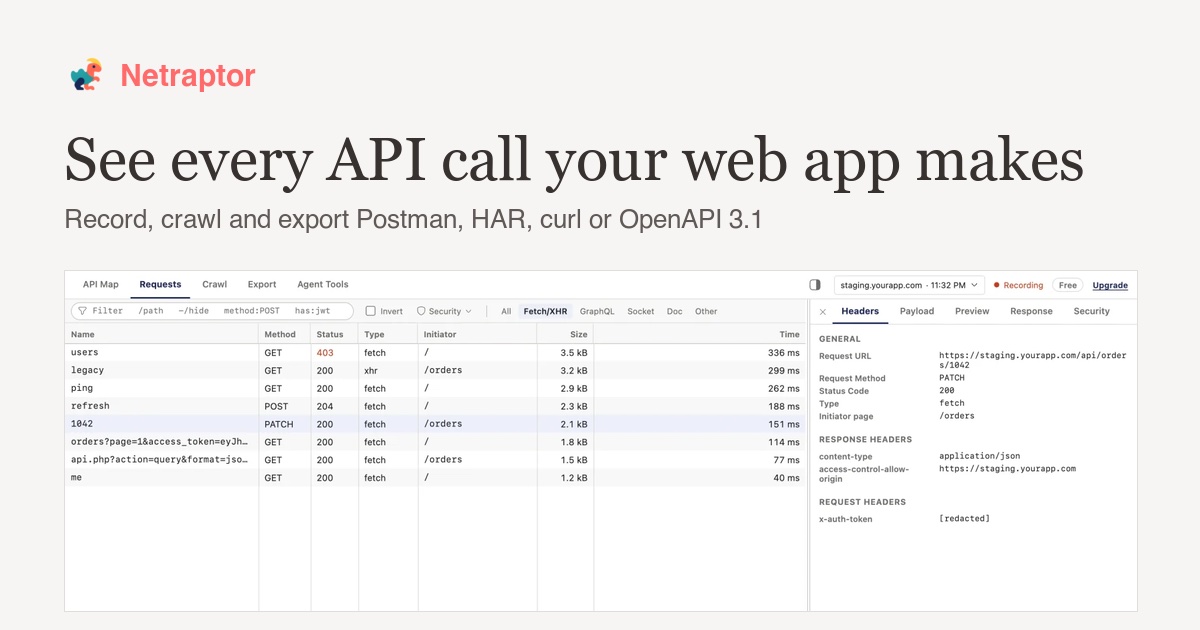Enable the Invert checkbox
Viewport: 1200px width, 630px height.
[x=371, y=311]
